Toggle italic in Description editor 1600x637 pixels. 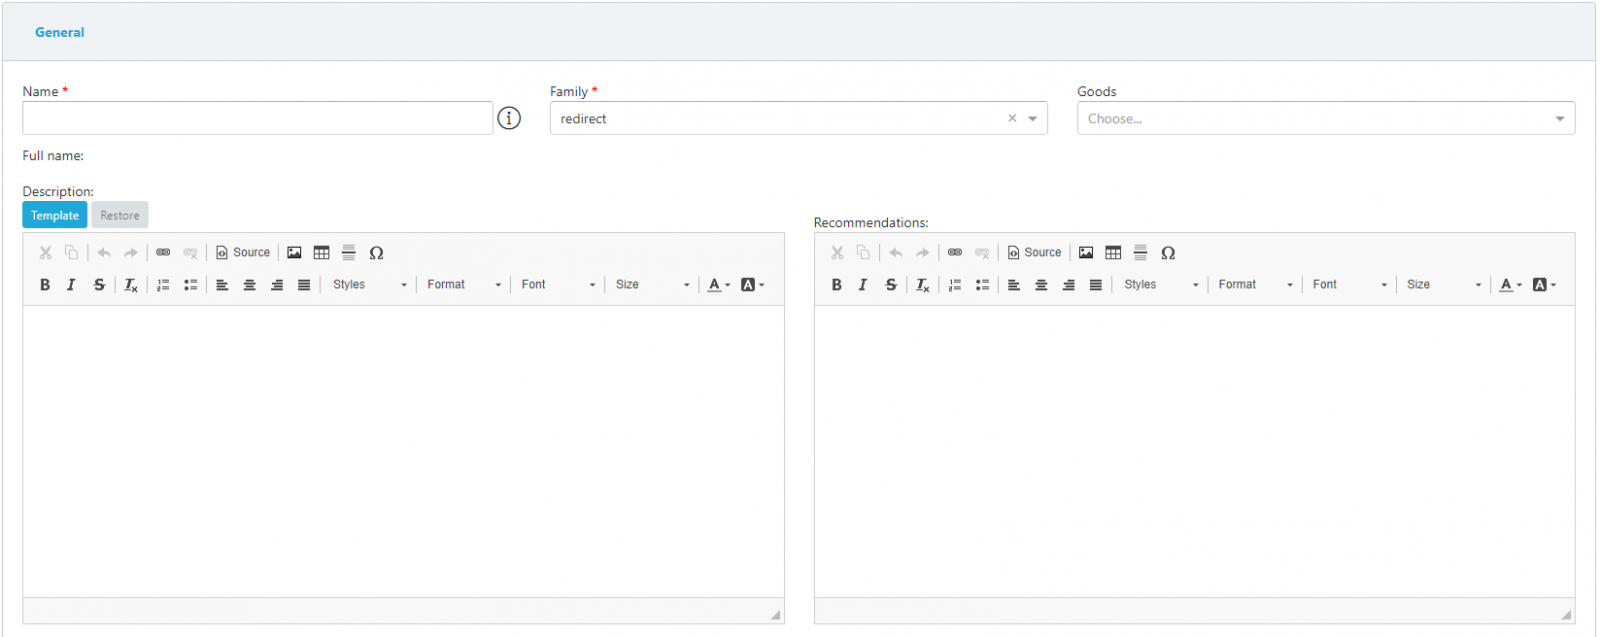(x=71, y=285)
